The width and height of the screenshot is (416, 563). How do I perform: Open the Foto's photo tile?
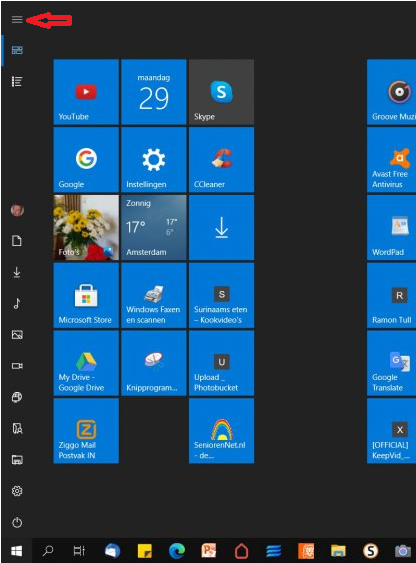click(x=86, y=228)
